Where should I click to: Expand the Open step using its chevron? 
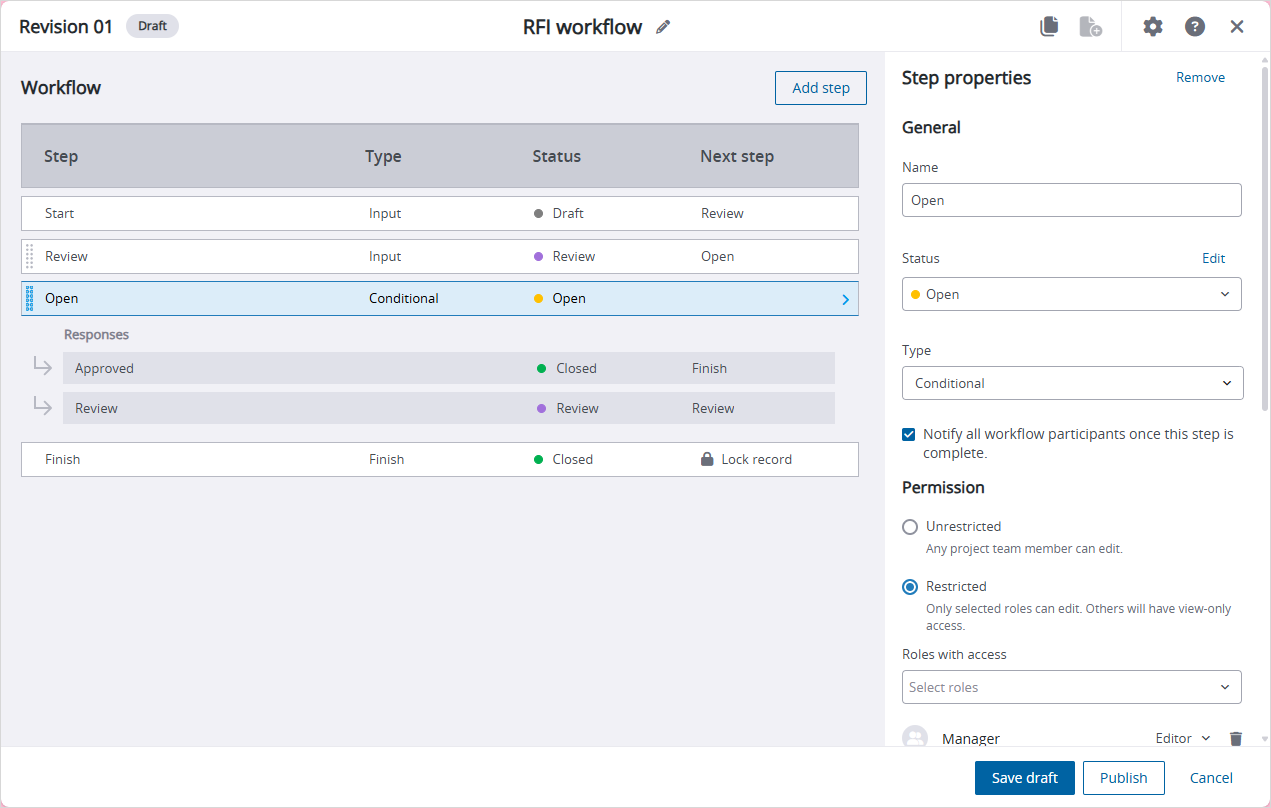[845, 298]
